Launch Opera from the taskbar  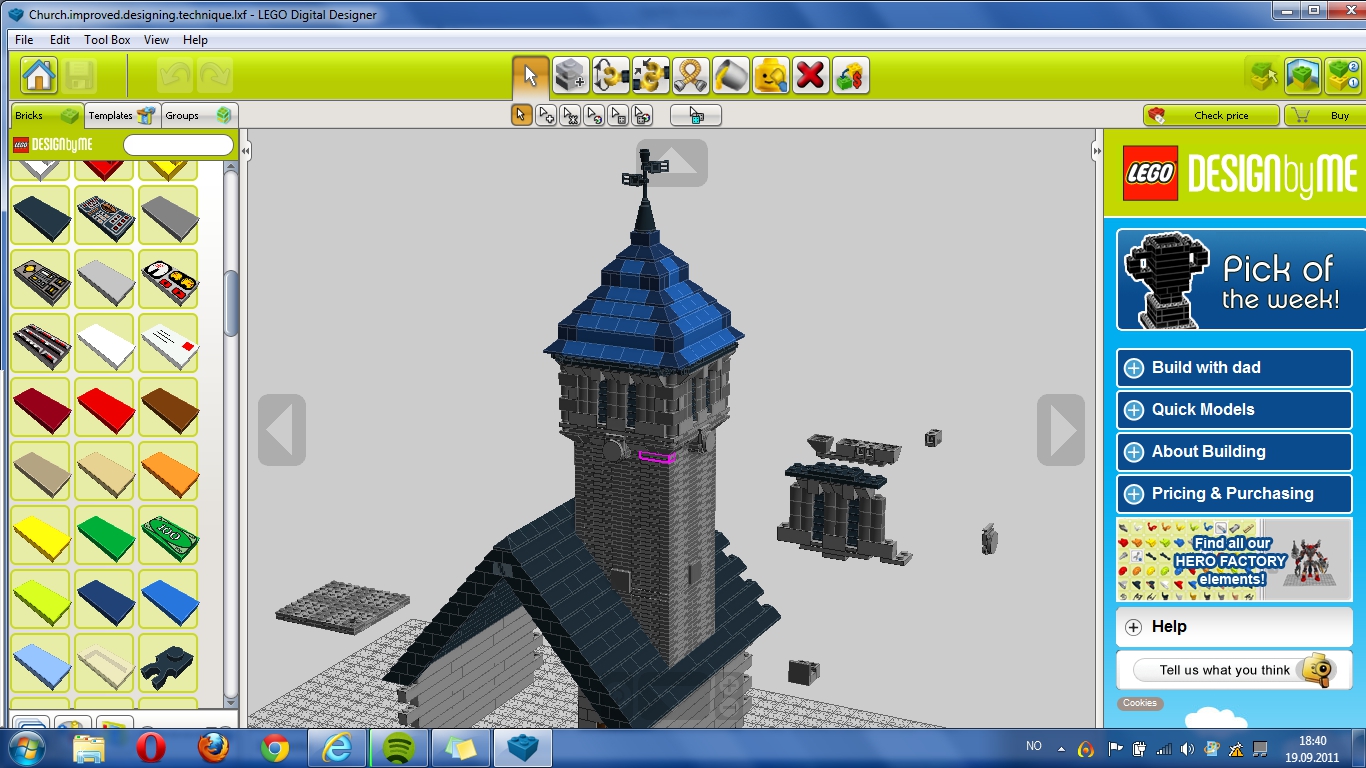click(151, 748)
